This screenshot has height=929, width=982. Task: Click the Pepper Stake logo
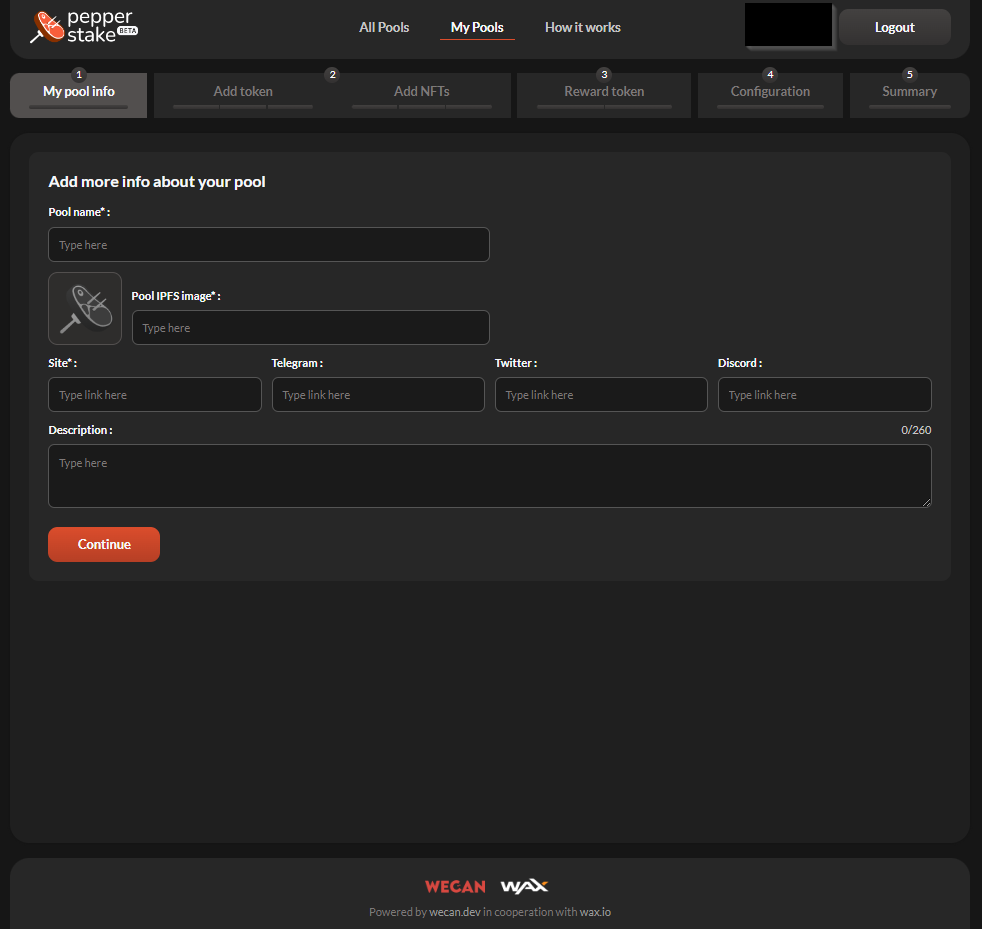84,27
